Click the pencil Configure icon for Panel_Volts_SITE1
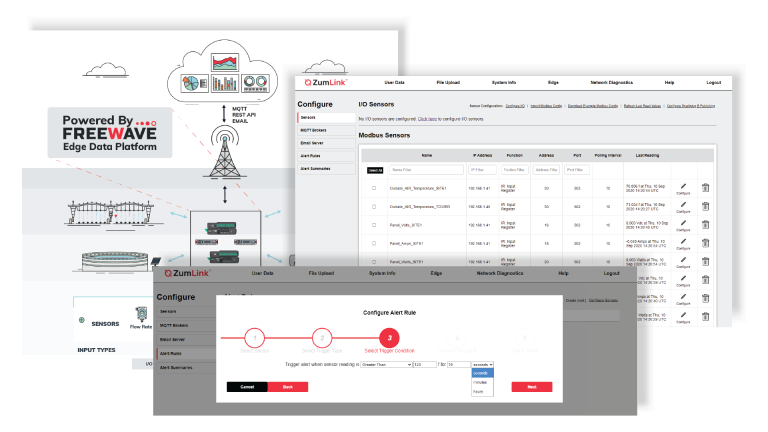 click(x=683, y=223)
